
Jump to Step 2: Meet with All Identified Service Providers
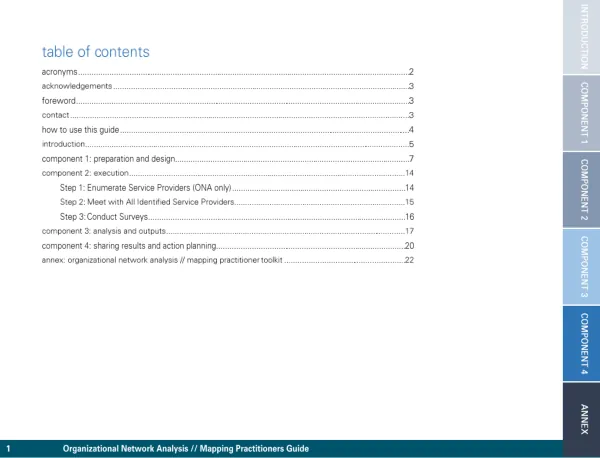[x=237, y=202]
